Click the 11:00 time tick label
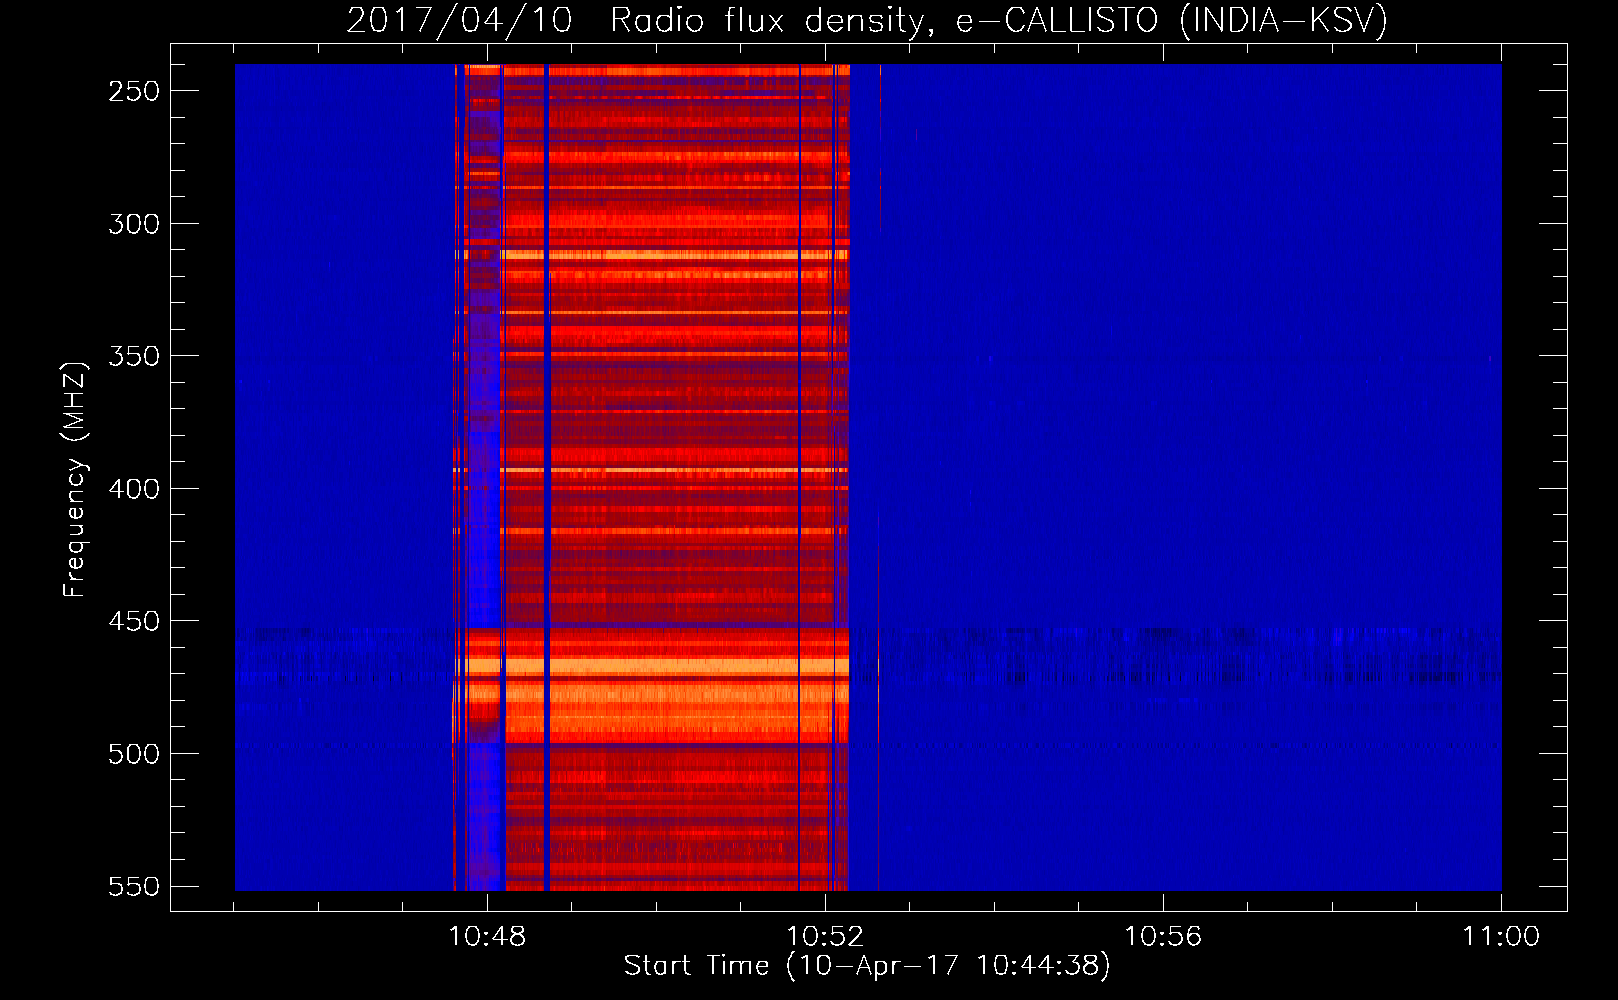The height and width of the screenshot is (1000, 1618). point(1501,937)
